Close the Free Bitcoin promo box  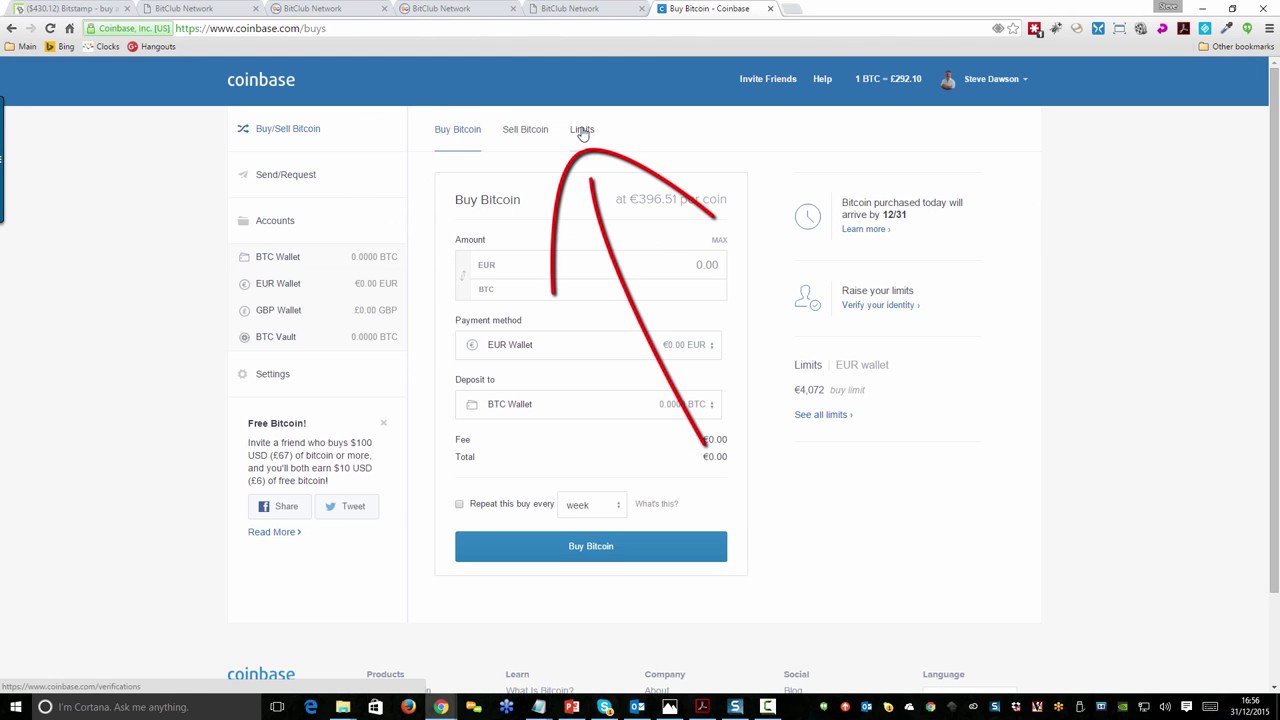[x=383, y=424]
